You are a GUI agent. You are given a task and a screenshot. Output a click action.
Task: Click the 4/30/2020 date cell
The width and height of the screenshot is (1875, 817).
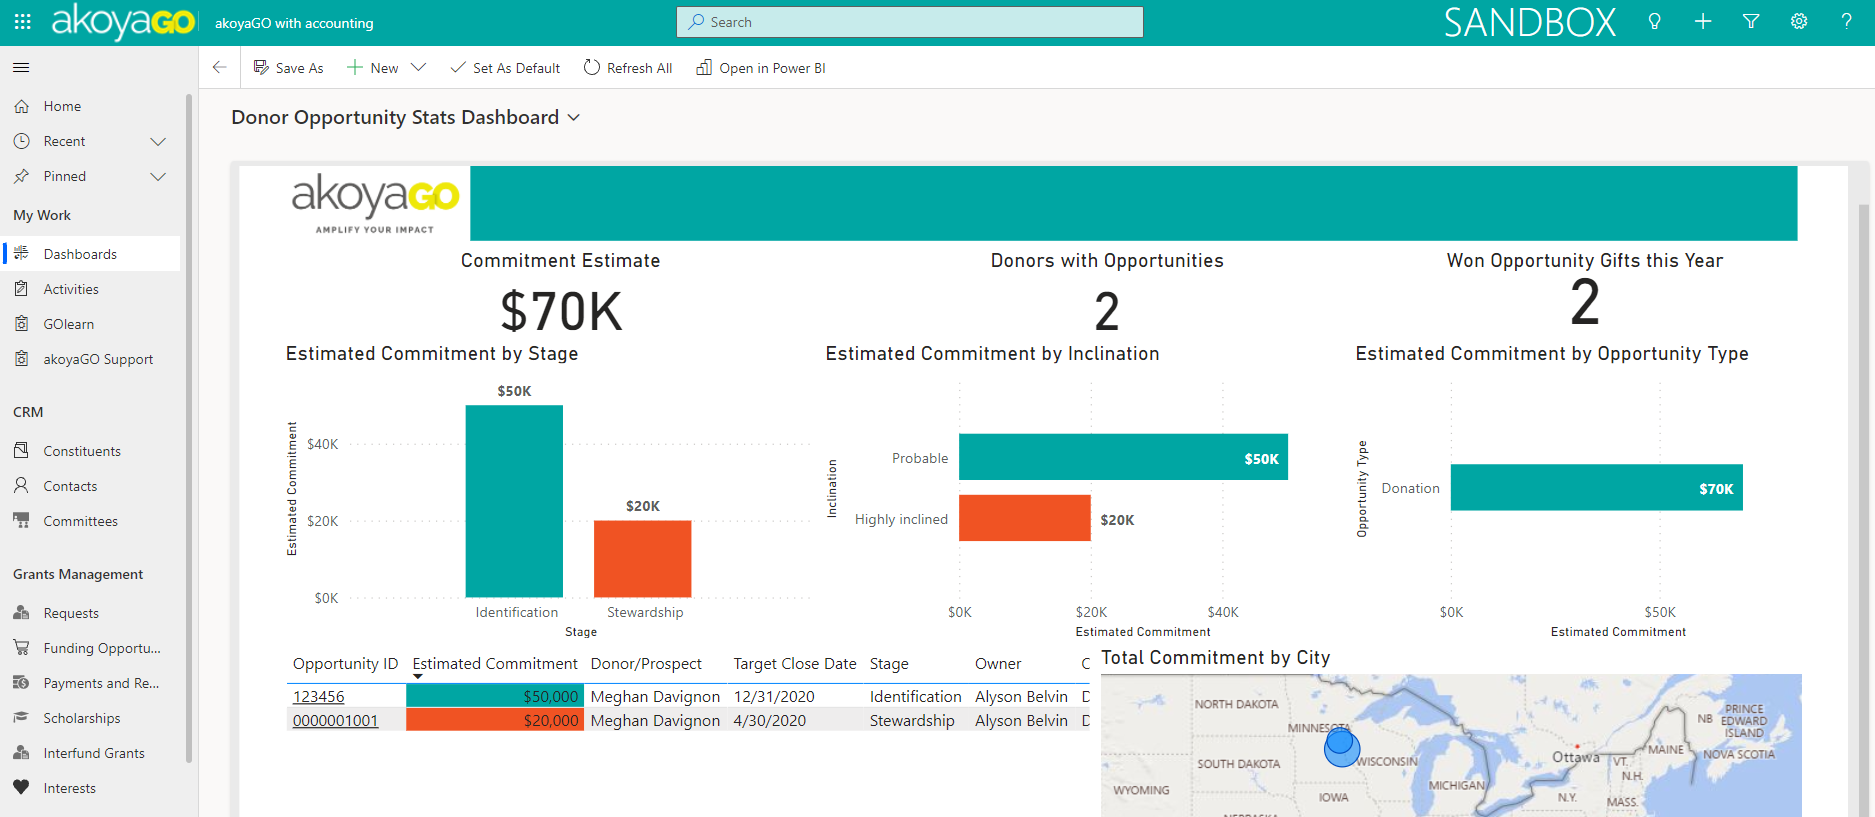pos(770,721)
